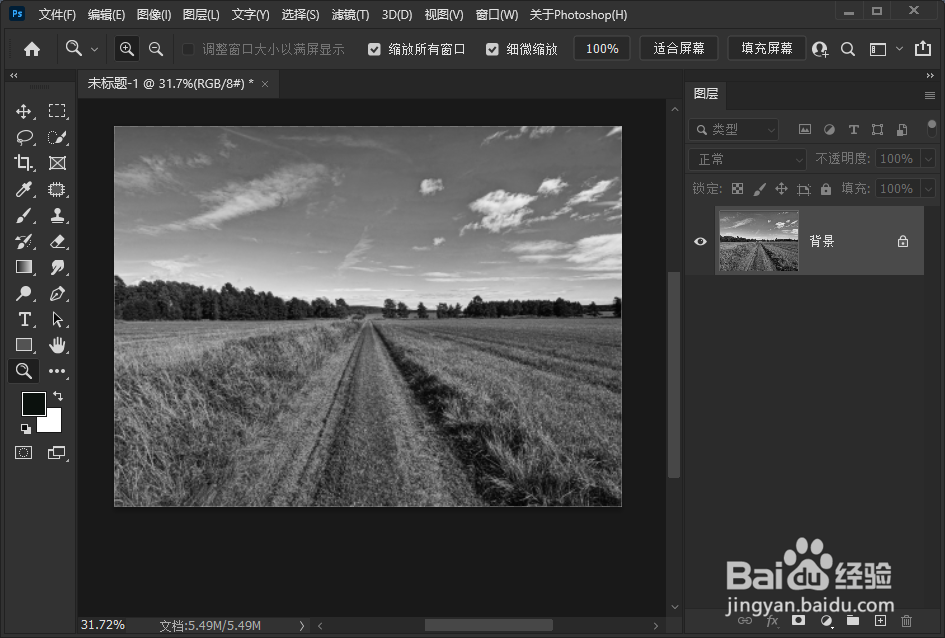Viewport: 945px width, 638px height.
Task: Open the blend mode 正常 dropdown
Action: 747,159
